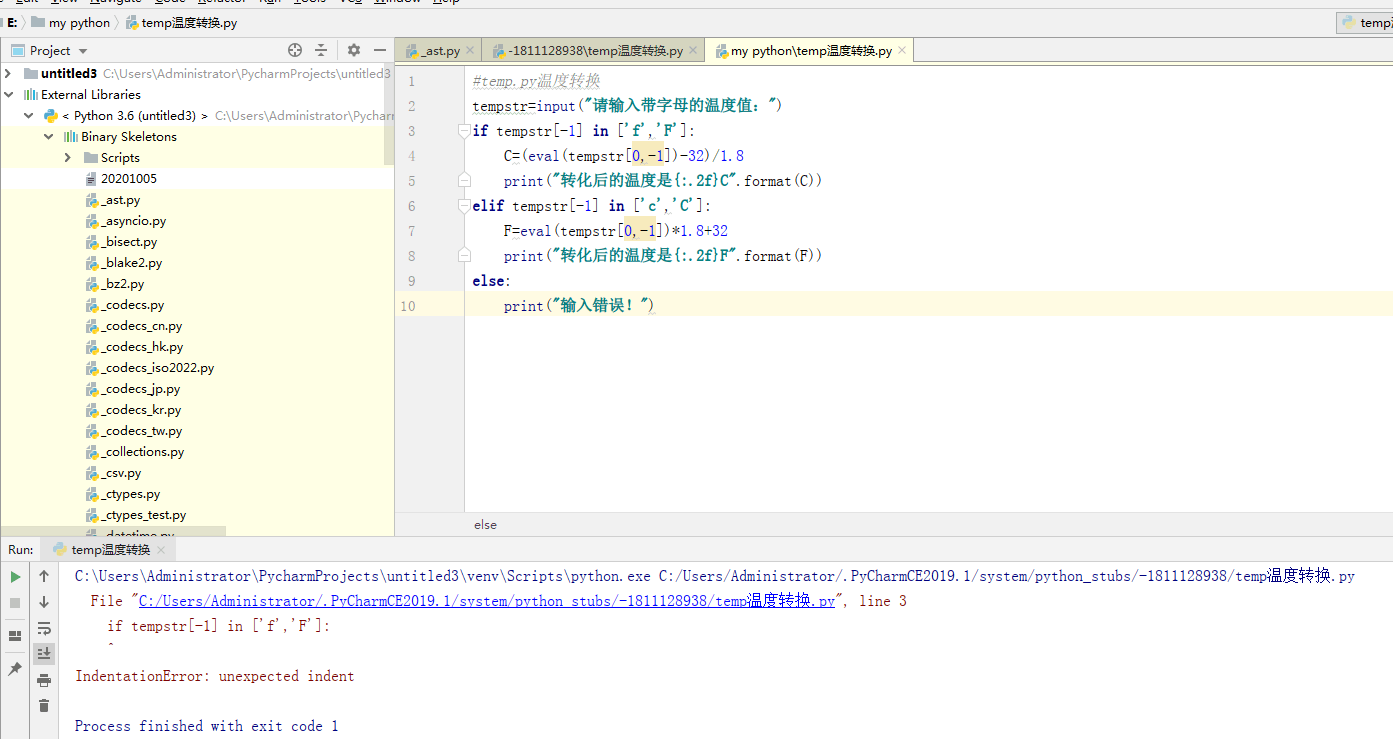Viewport: 1393px width, 739px height.
Task: Collapse the External Libraries node
Action: coord(9,94)
